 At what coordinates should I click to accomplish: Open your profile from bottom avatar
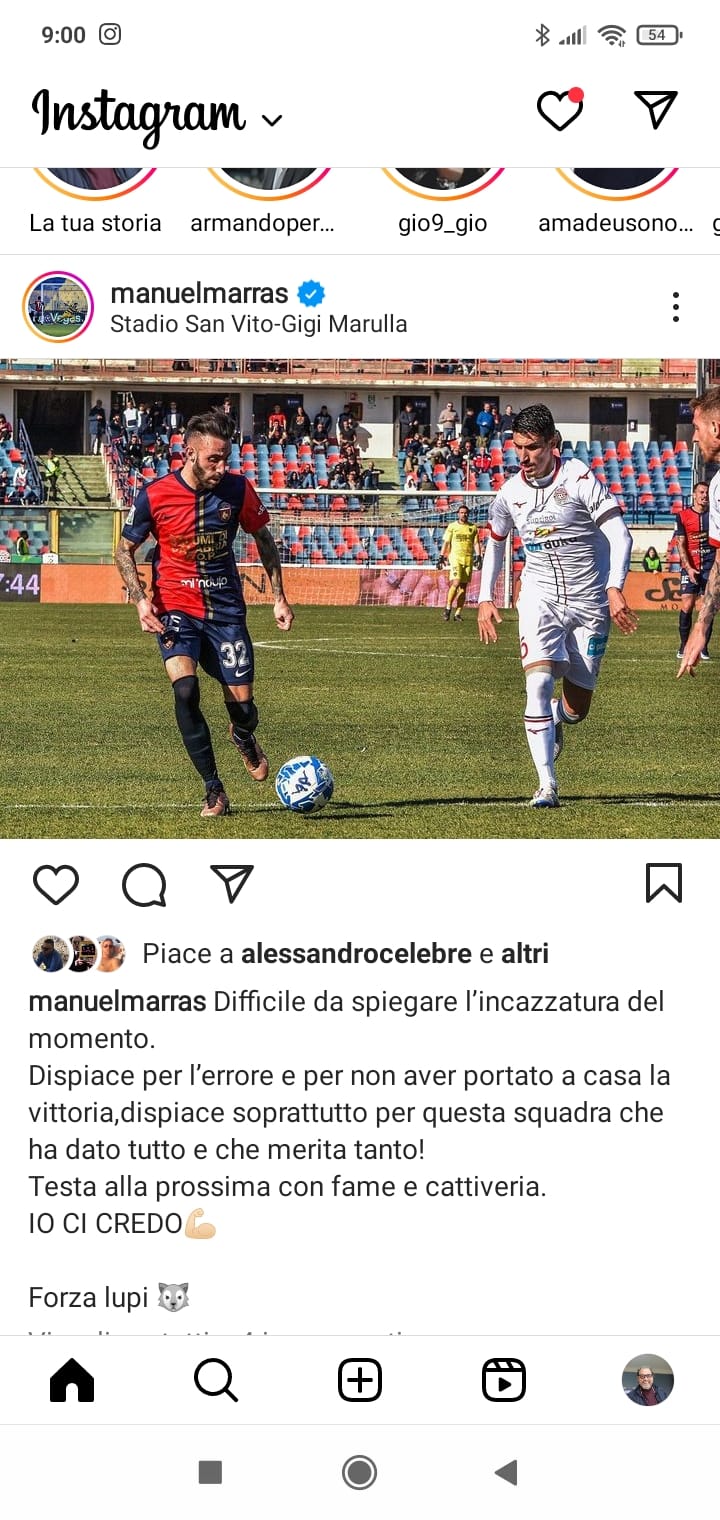pyautogui.click(x=648, y=1381)
